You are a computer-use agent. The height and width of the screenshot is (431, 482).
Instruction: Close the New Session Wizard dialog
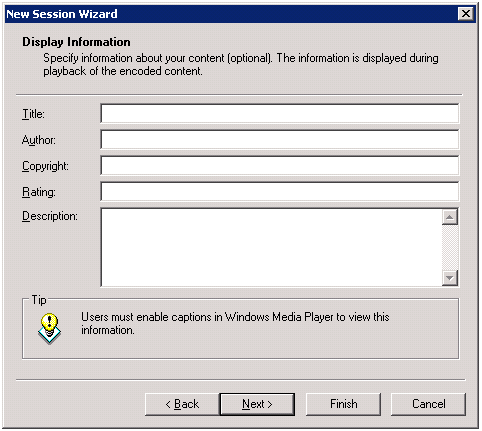coord(466,14)
